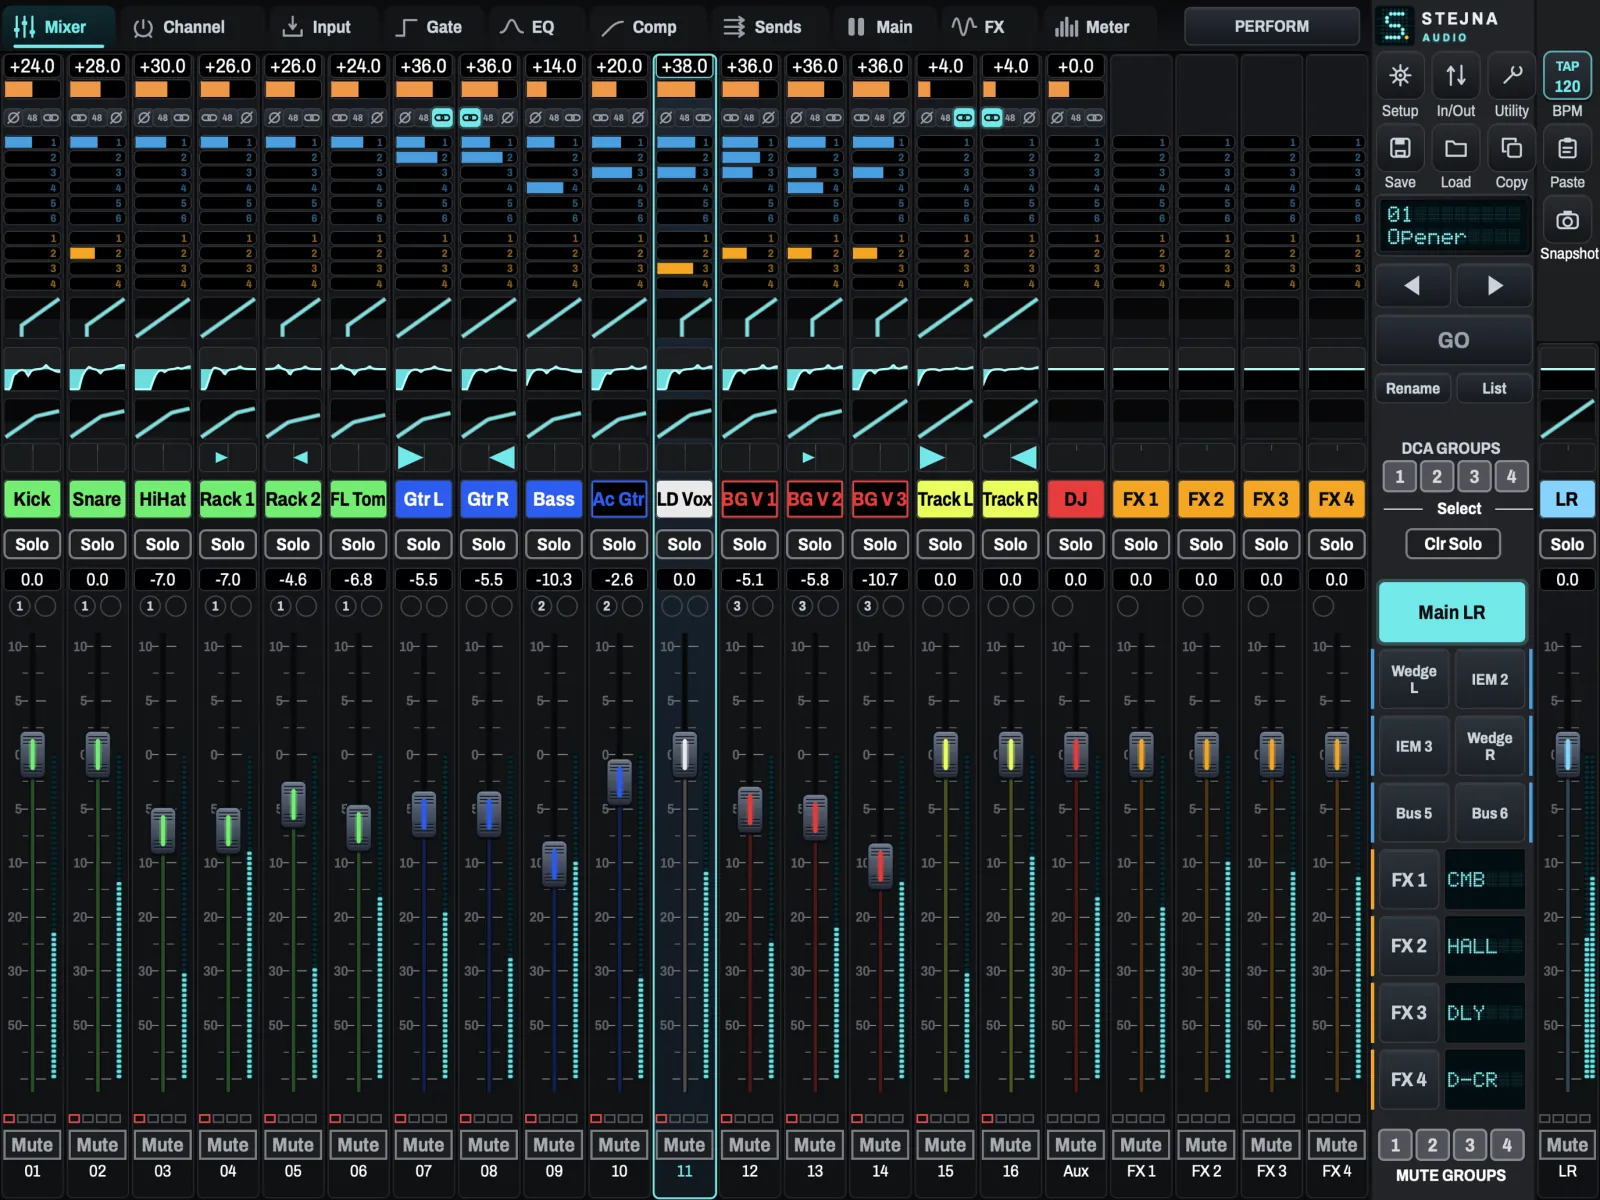Click the Gtr R pan arrow indicator
1600x1200 pixels.
[502, 458]
